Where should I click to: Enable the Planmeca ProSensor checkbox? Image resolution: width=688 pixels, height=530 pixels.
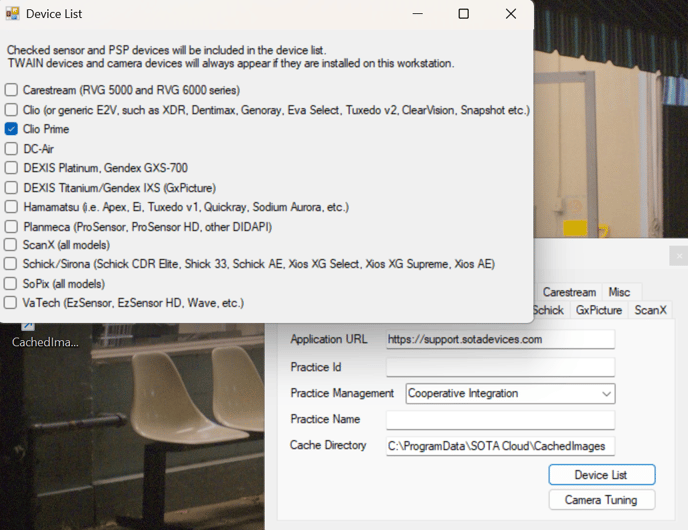[x=11, y=226]
